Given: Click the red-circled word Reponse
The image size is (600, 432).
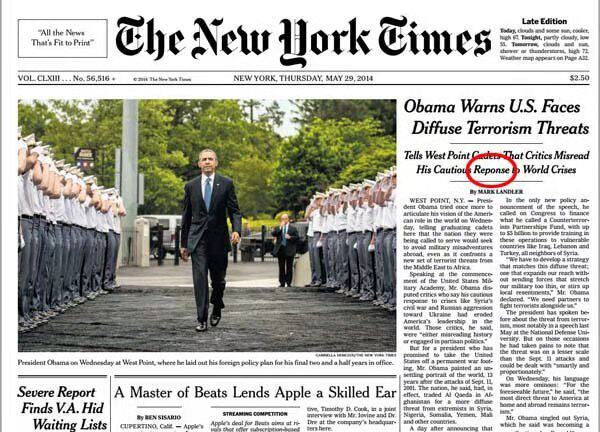Looking at the screenshot, I should click(492, 170).
